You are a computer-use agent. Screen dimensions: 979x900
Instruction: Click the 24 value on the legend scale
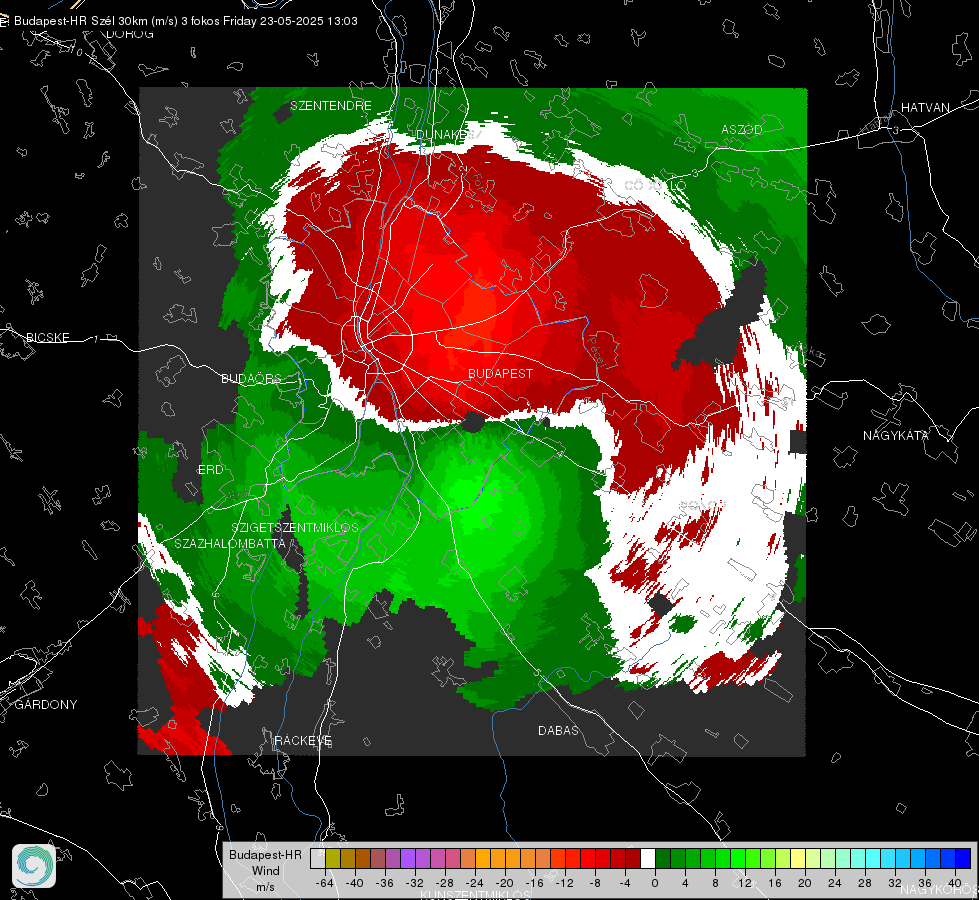835,883
